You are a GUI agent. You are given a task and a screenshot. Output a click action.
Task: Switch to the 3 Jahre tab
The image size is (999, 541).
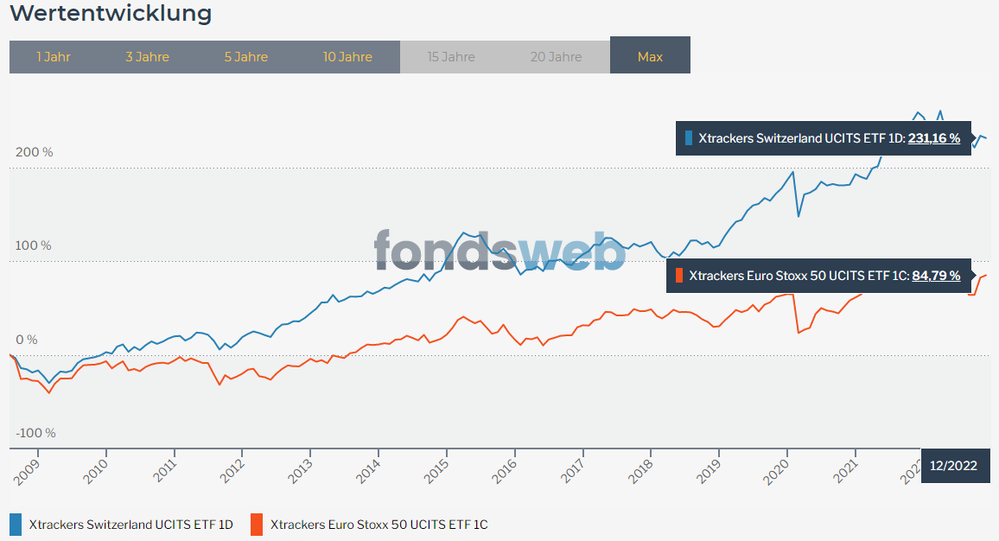click(147, 57)
